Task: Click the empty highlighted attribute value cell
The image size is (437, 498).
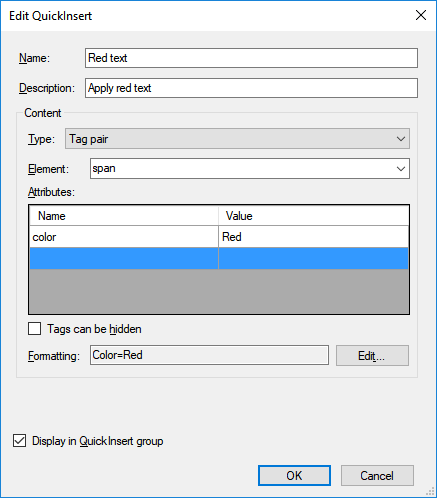Action: 313,258
